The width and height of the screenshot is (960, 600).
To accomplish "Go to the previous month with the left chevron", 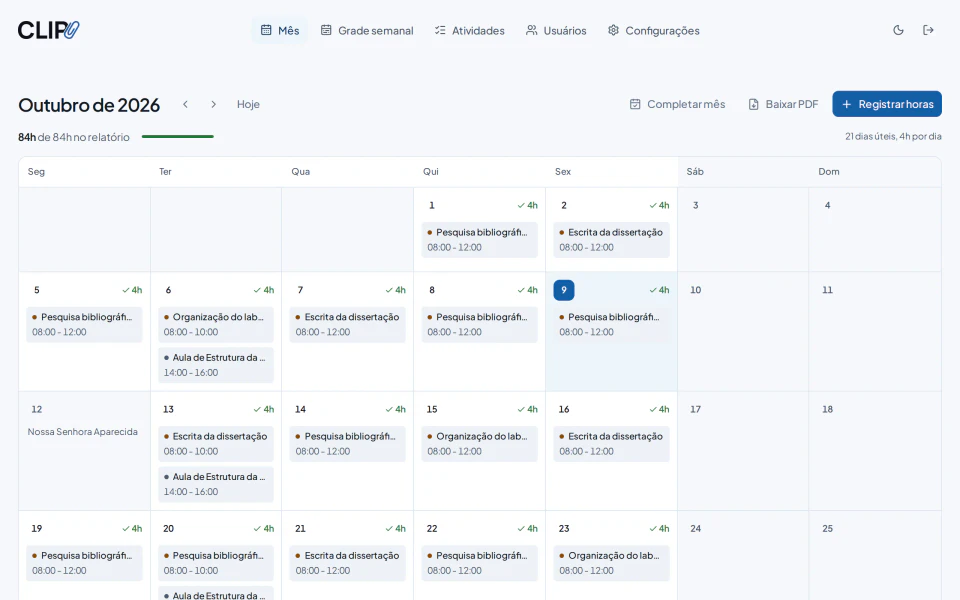I will [x=185, y=104].
